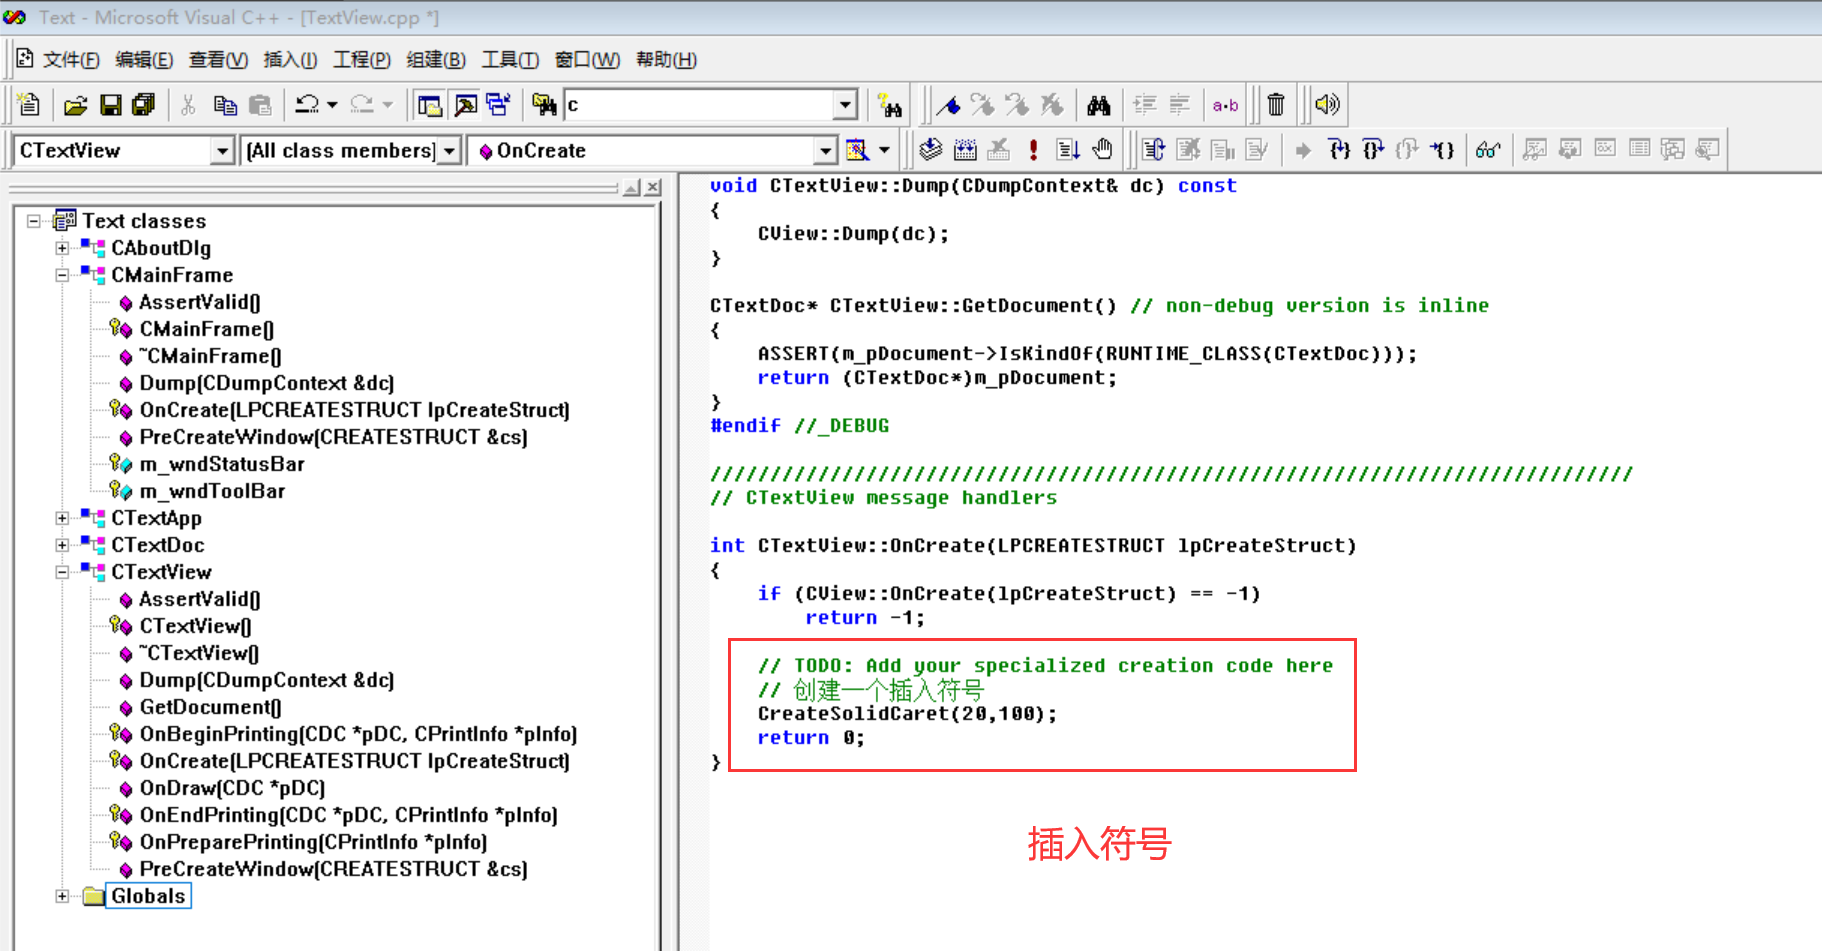The image size is (1822, 951).
Task: Click the Find binoculars icon
Action: [x=1099, y=105]
